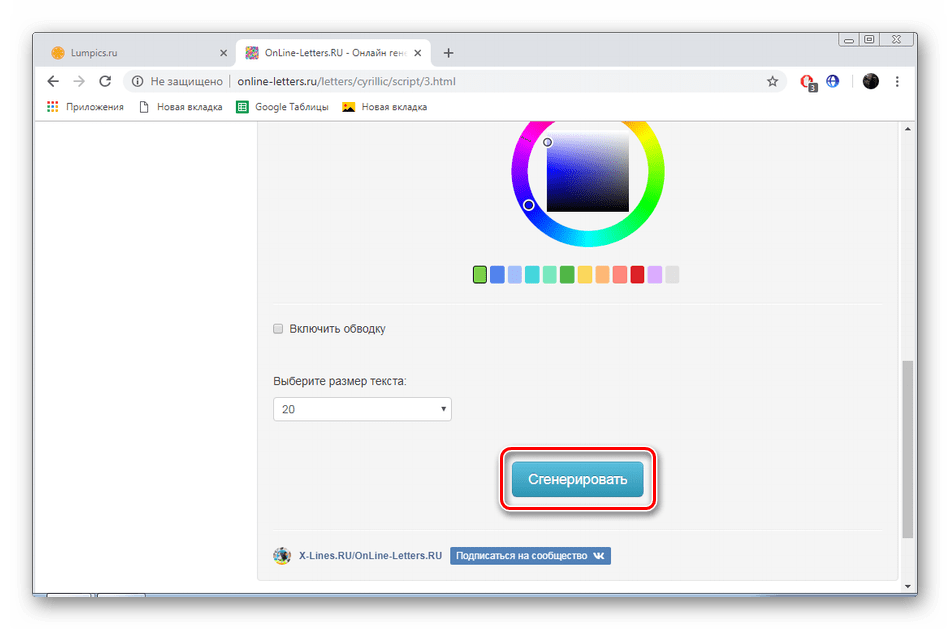Select the cyan color swatch
Screen dimensions: 950x629
click(532, 275)
